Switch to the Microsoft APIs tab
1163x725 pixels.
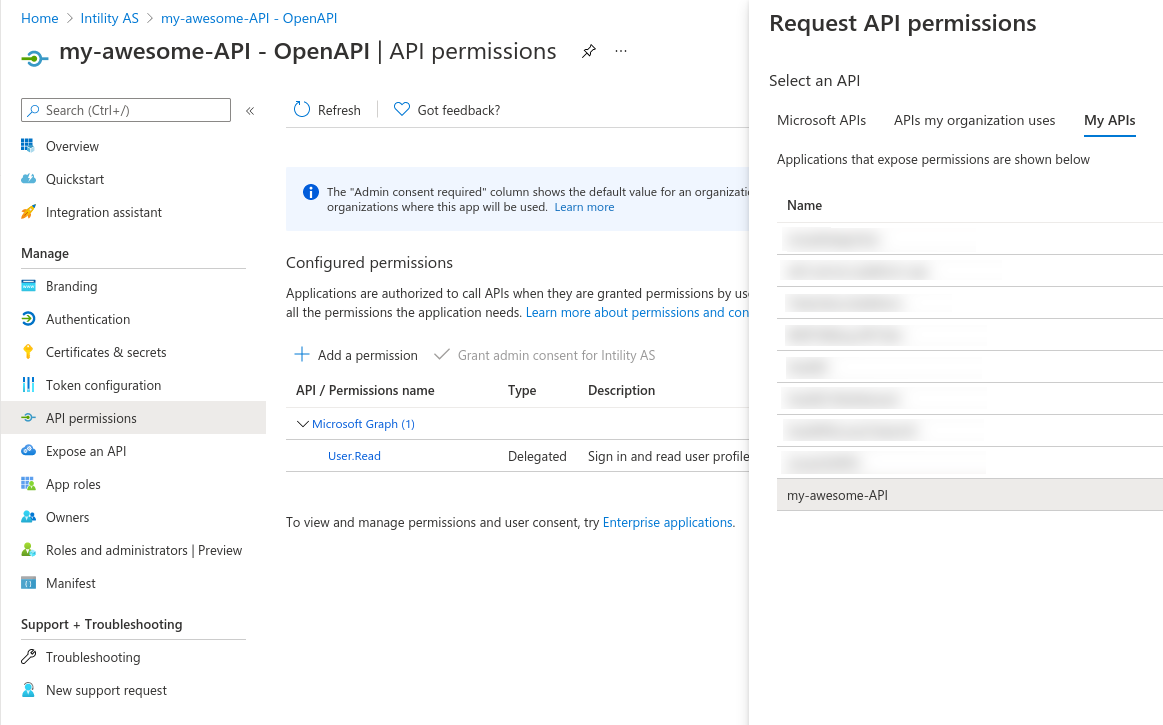pyautogui.click(x=821, y=120)
